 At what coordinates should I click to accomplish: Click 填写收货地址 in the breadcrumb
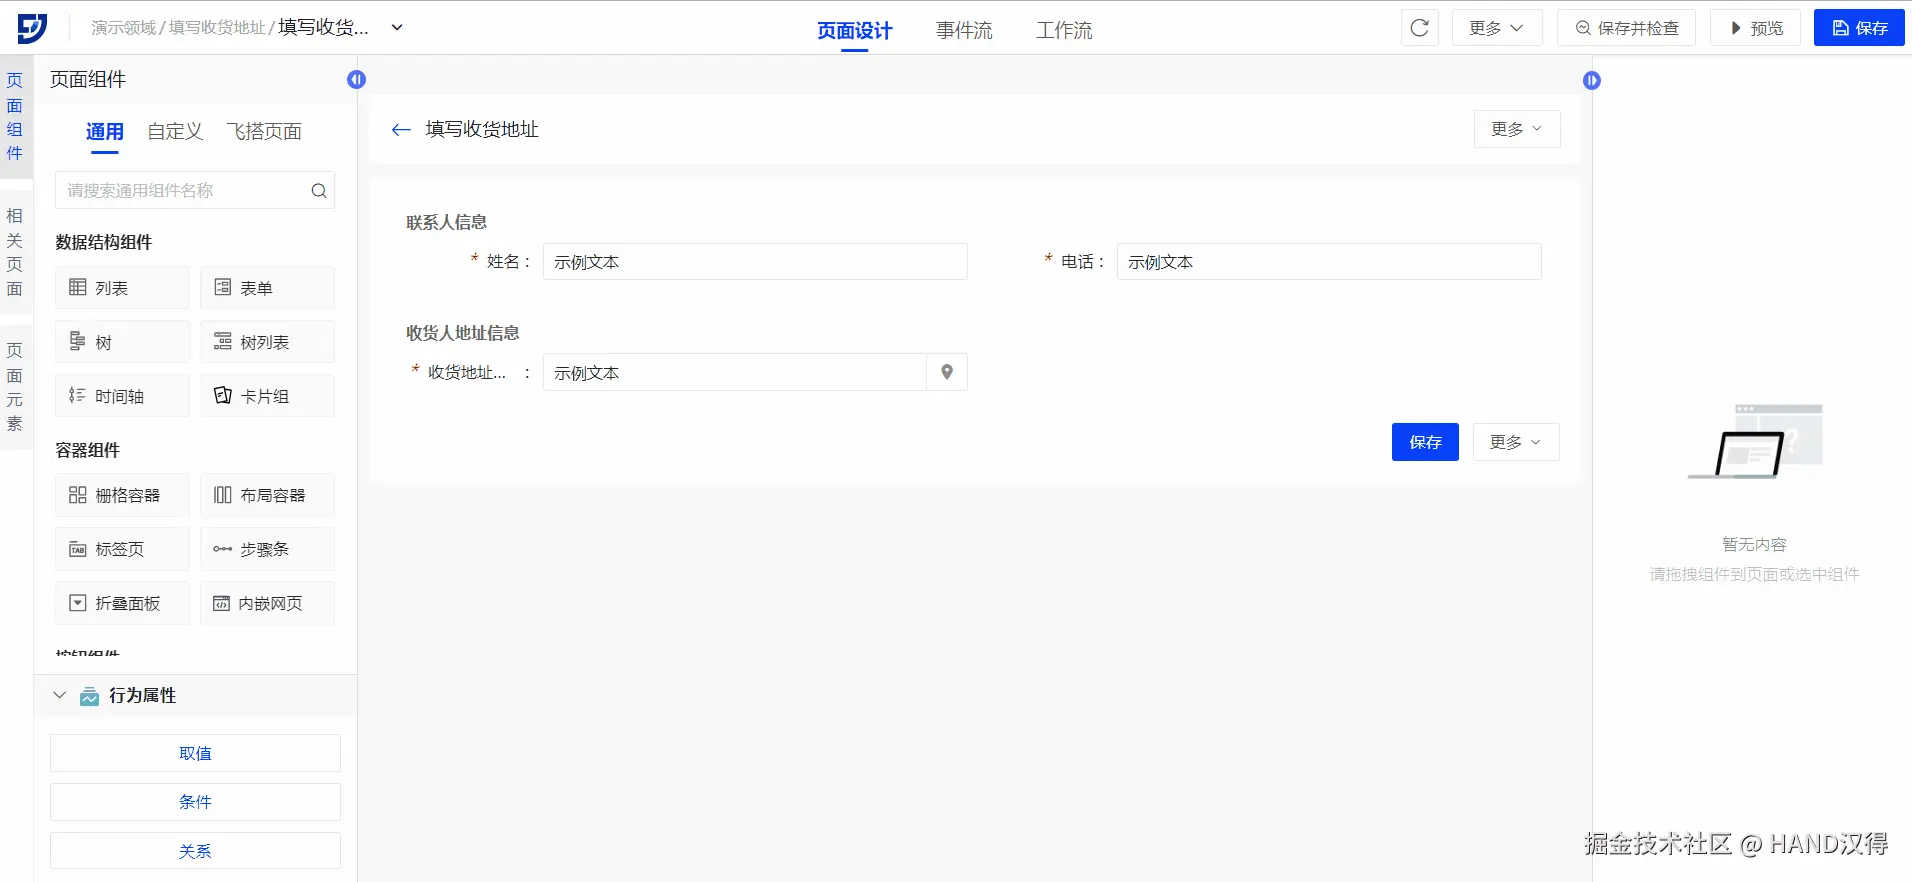[x=217, y=27]
